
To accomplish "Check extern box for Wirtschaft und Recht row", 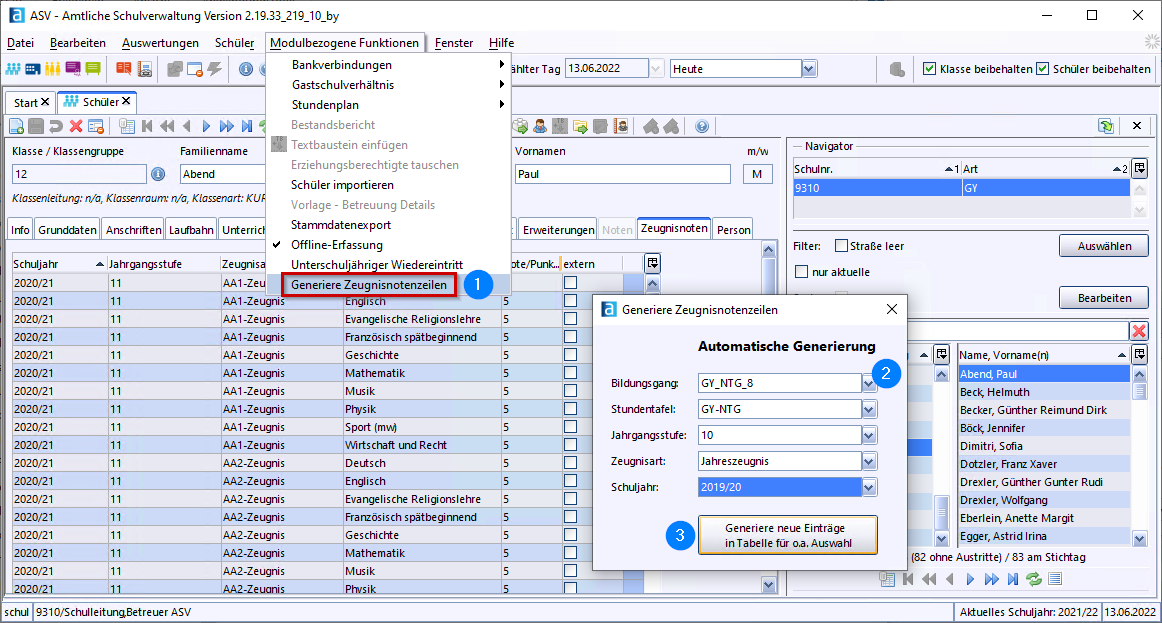I will pos(571,444).
